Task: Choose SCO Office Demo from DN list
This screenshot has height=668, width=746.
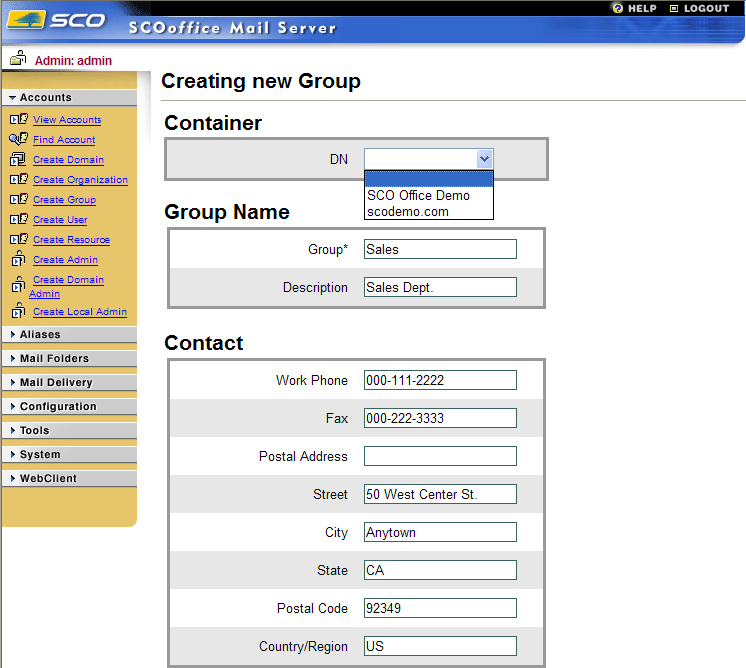Action: 418,196
